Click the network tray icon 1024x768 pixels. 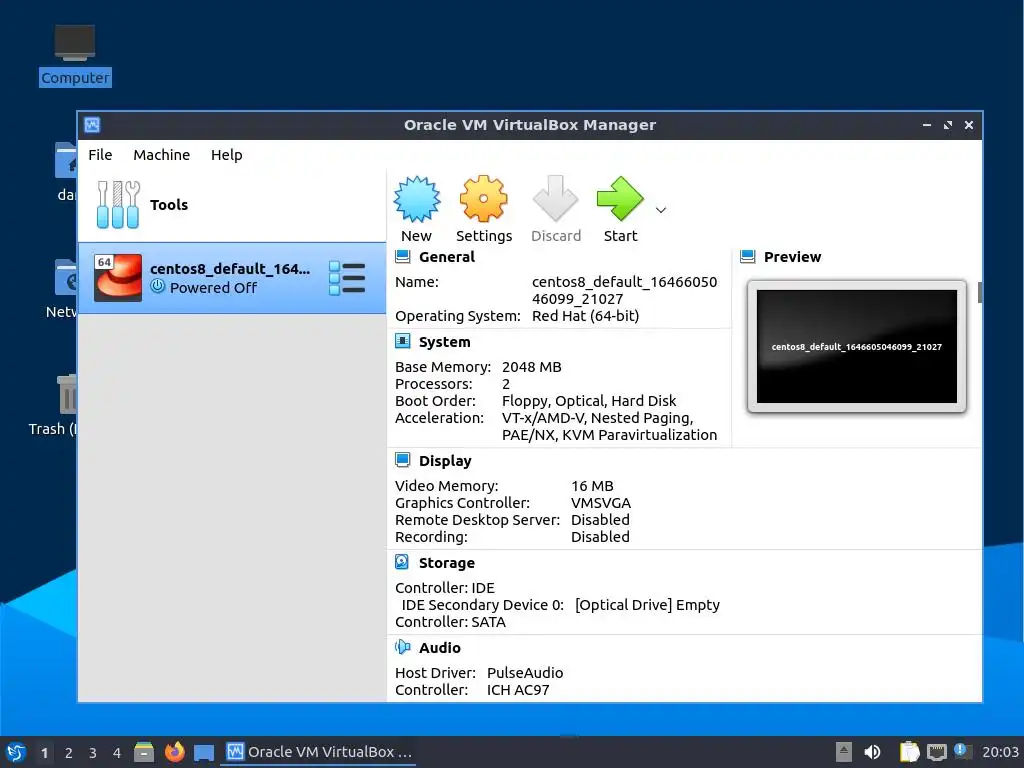pos(936,752)
